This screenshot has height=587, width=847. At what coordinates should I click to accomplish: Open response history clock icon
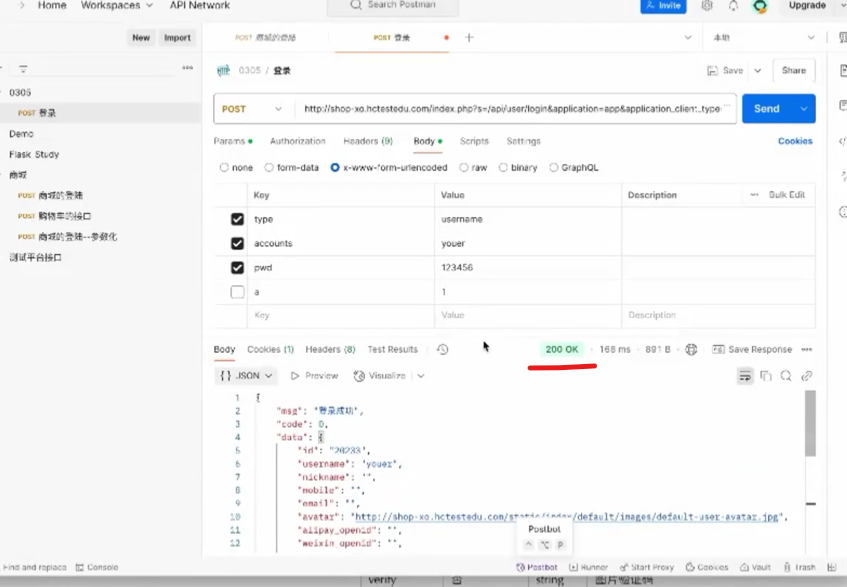442,349
